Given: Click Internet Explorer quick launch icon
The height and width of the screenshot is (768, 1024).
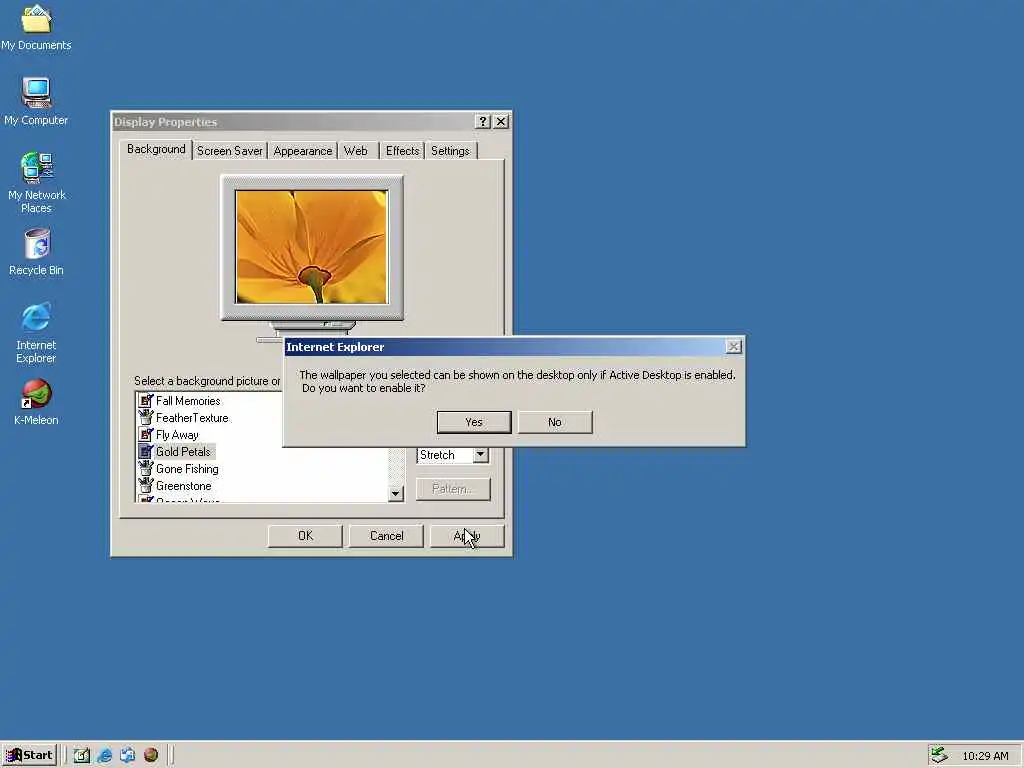Looking at the screenshot, I should (104, 755).
